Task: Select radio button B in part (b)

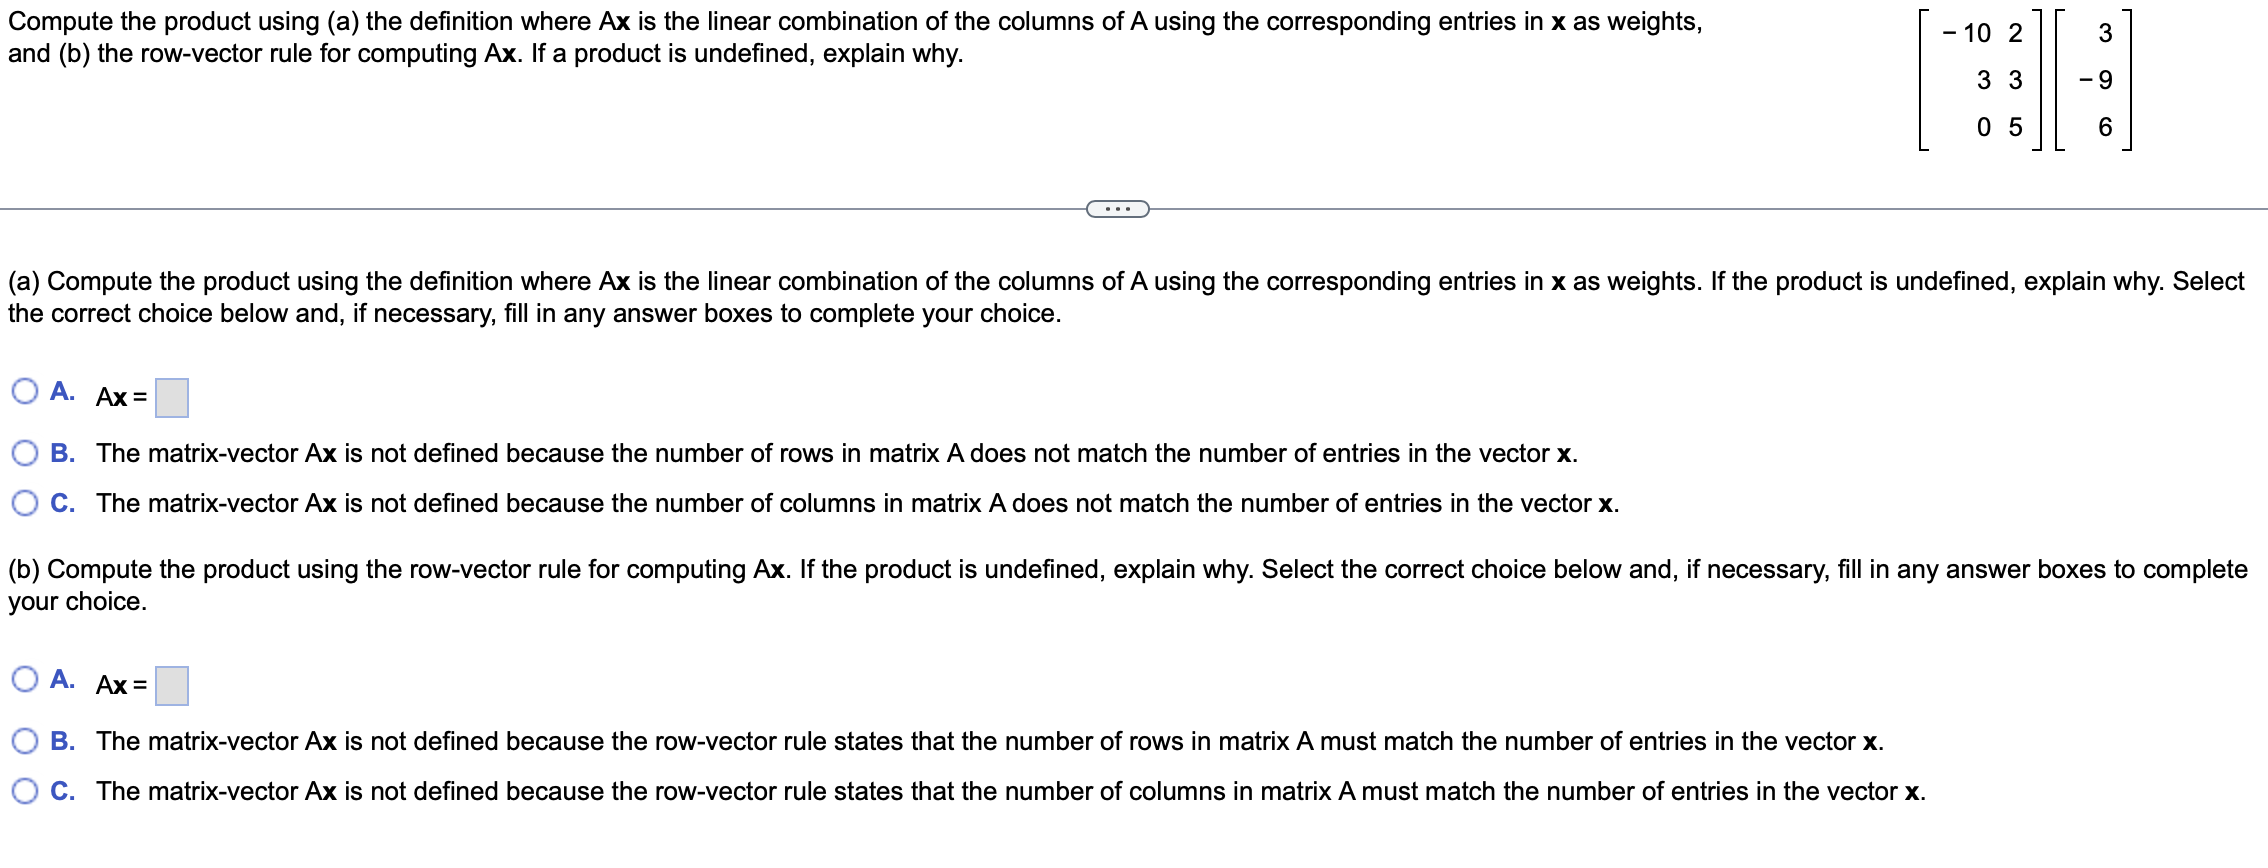Action: click(x=24, y=741)
